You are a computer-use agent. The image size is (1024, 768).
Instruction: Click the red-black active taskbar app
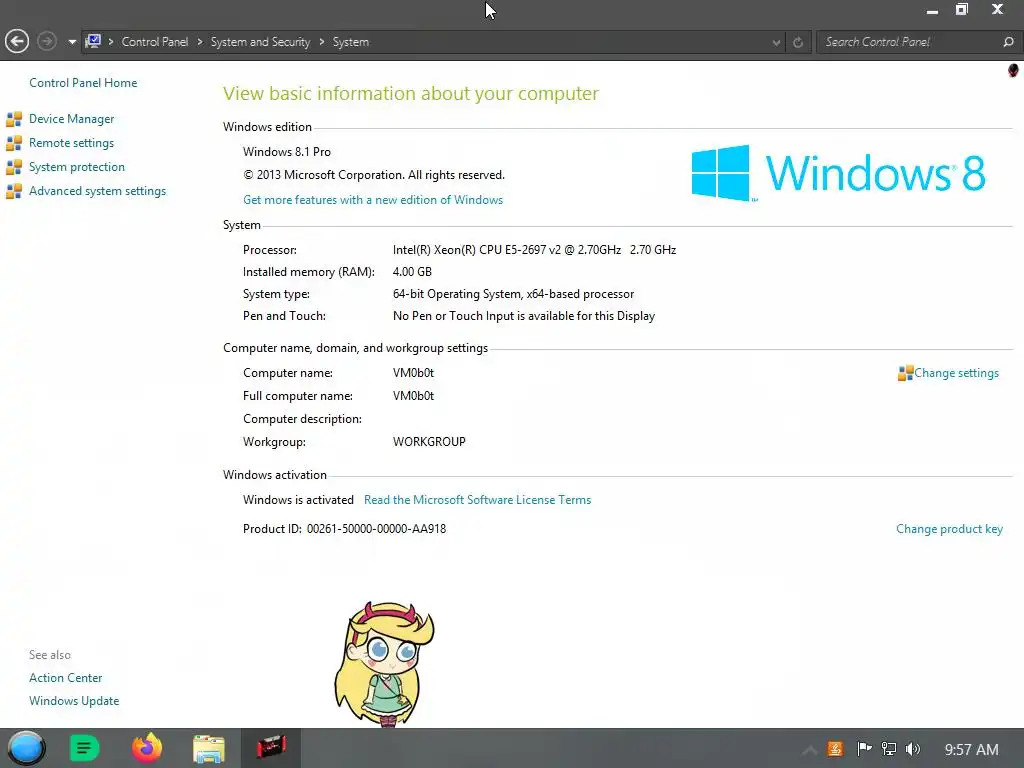point(271,748)
